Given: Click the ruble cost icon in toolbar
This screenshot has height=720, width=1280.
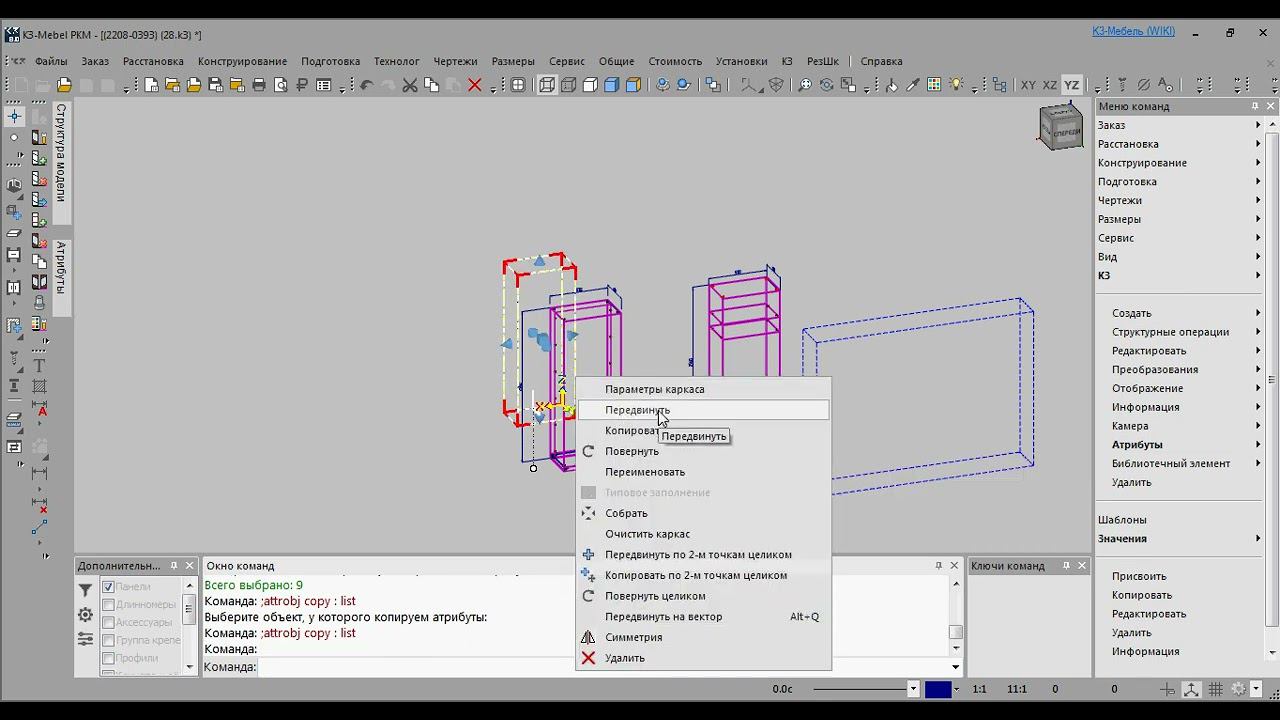Looking at the screenshot, I should (x=302, y=85).
